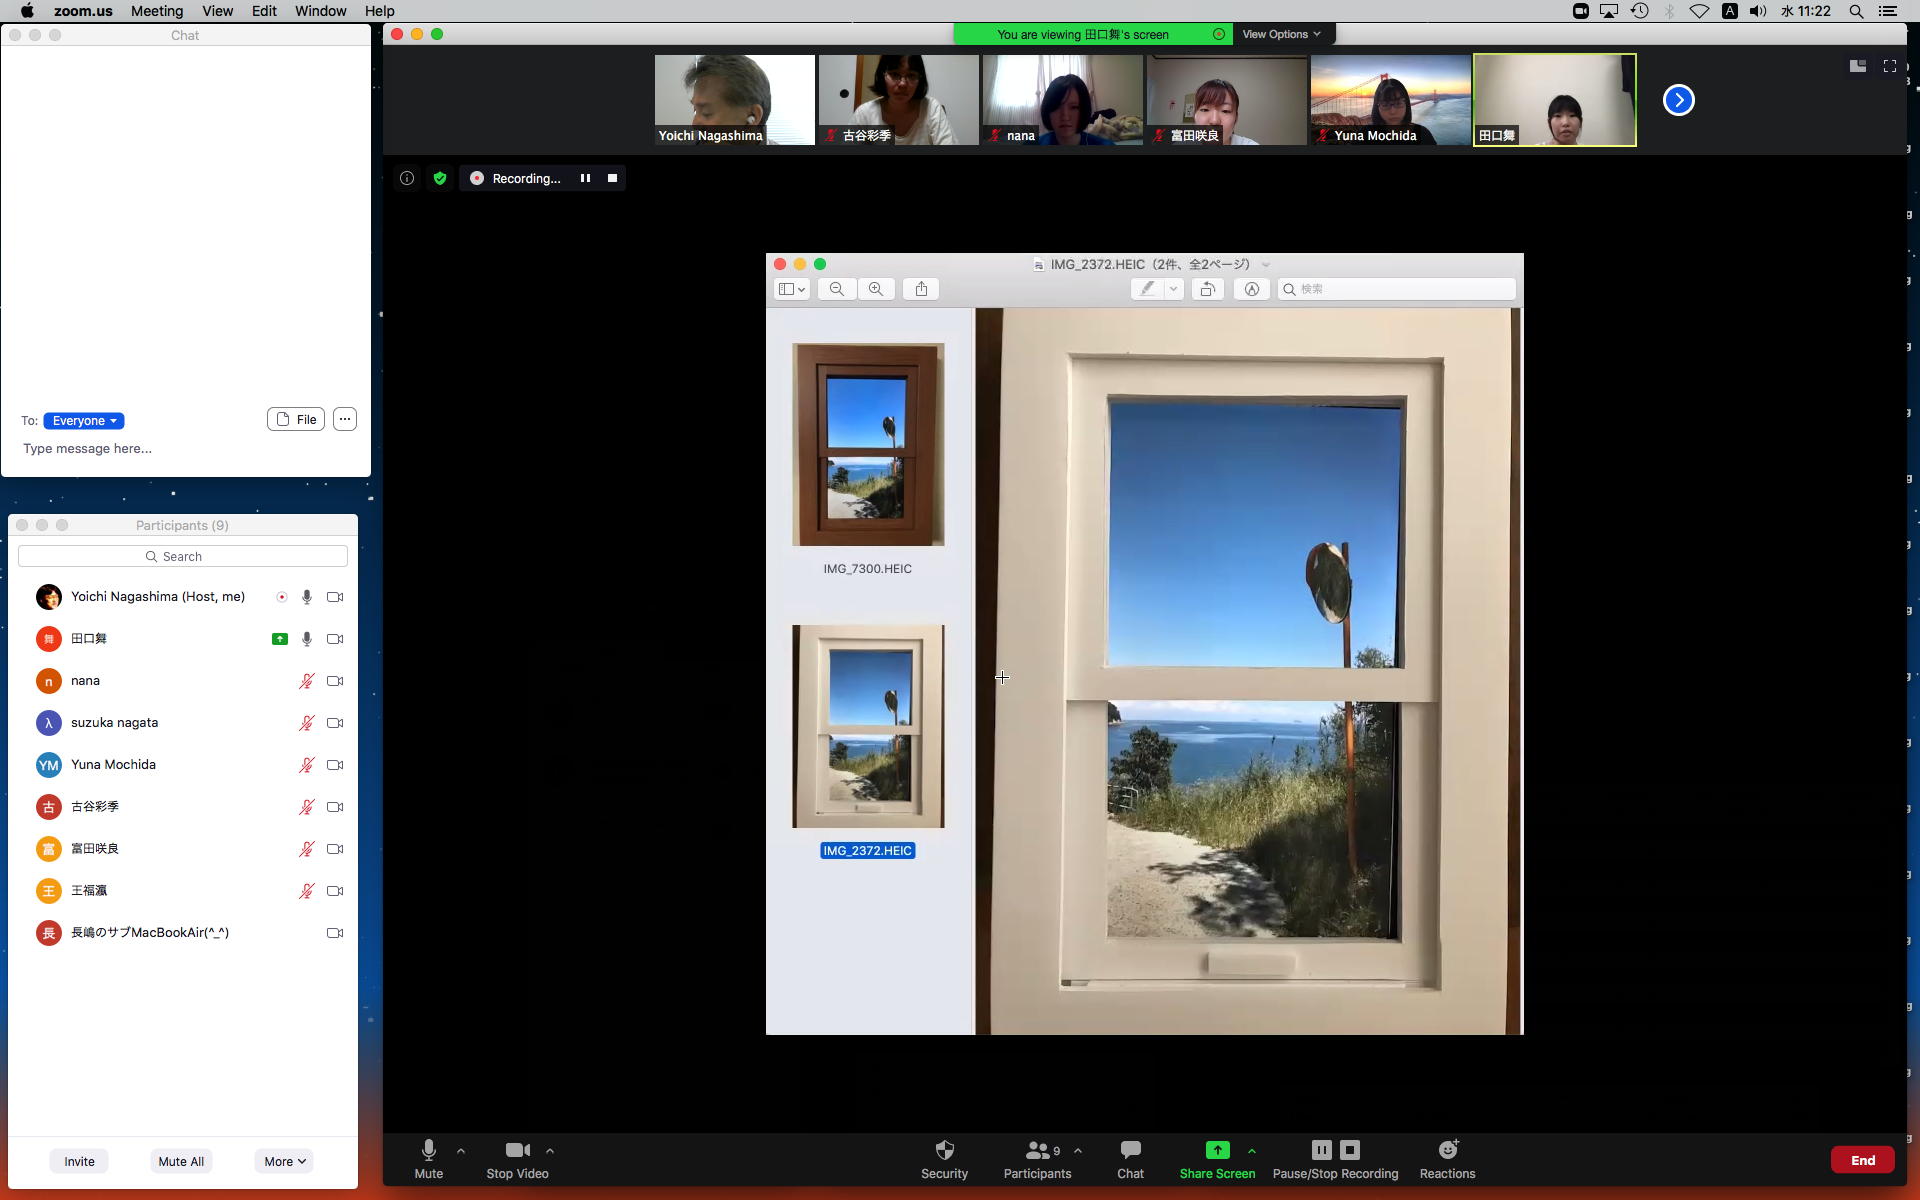Pause the recording in top indicator

(585, 178)
